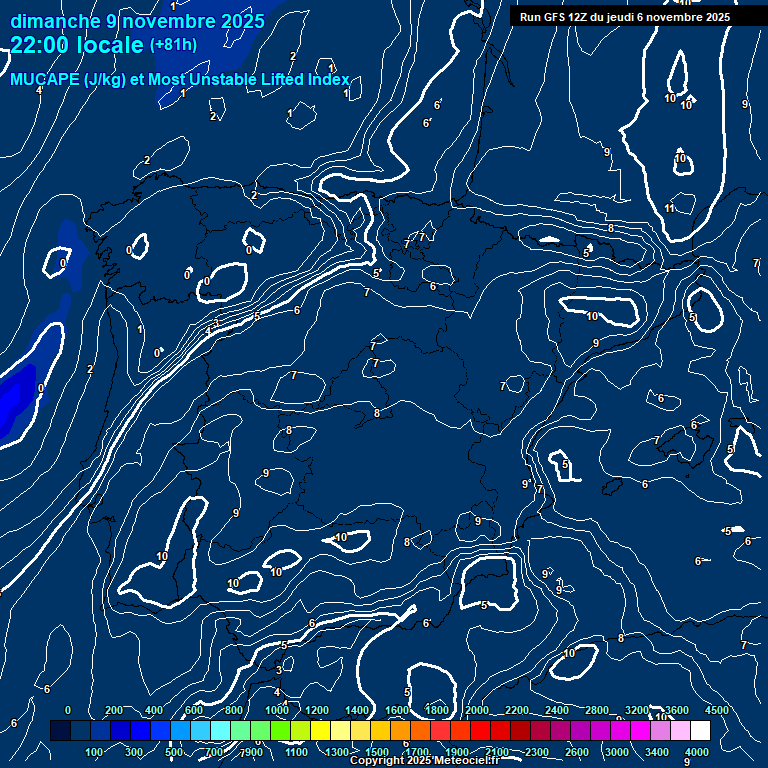768x768 pixels.
Task: Click the '2300' legend label
Action: 537,752
